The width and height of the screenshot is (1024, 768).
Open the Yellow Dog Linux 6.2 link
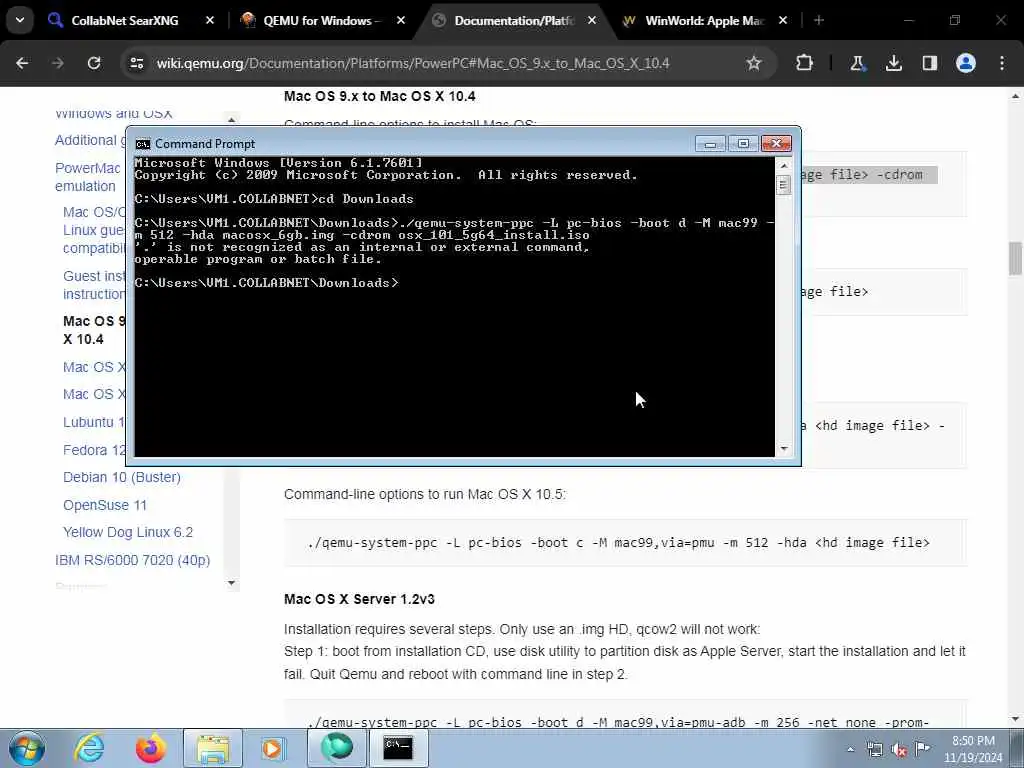(x=128, y=532)
